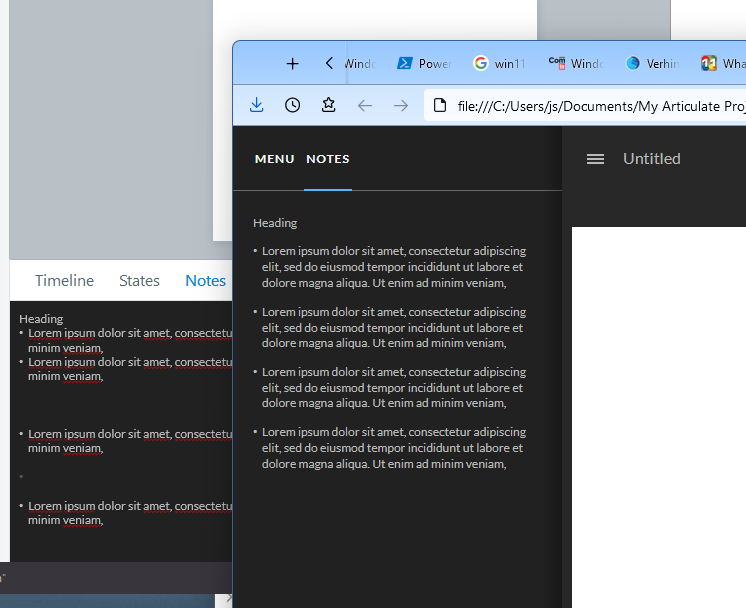
Task: Click Heading text in Storyline notes editor
Action: [x=41, y=319]
